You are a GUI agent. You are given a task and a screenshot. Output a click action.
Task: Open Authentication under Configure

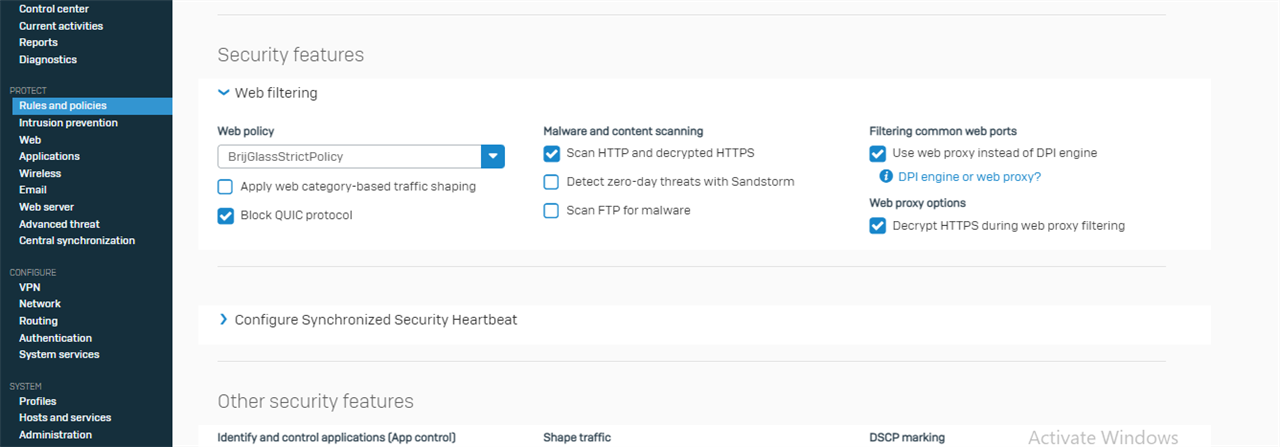pyautogui.click(x=55, y=338)
